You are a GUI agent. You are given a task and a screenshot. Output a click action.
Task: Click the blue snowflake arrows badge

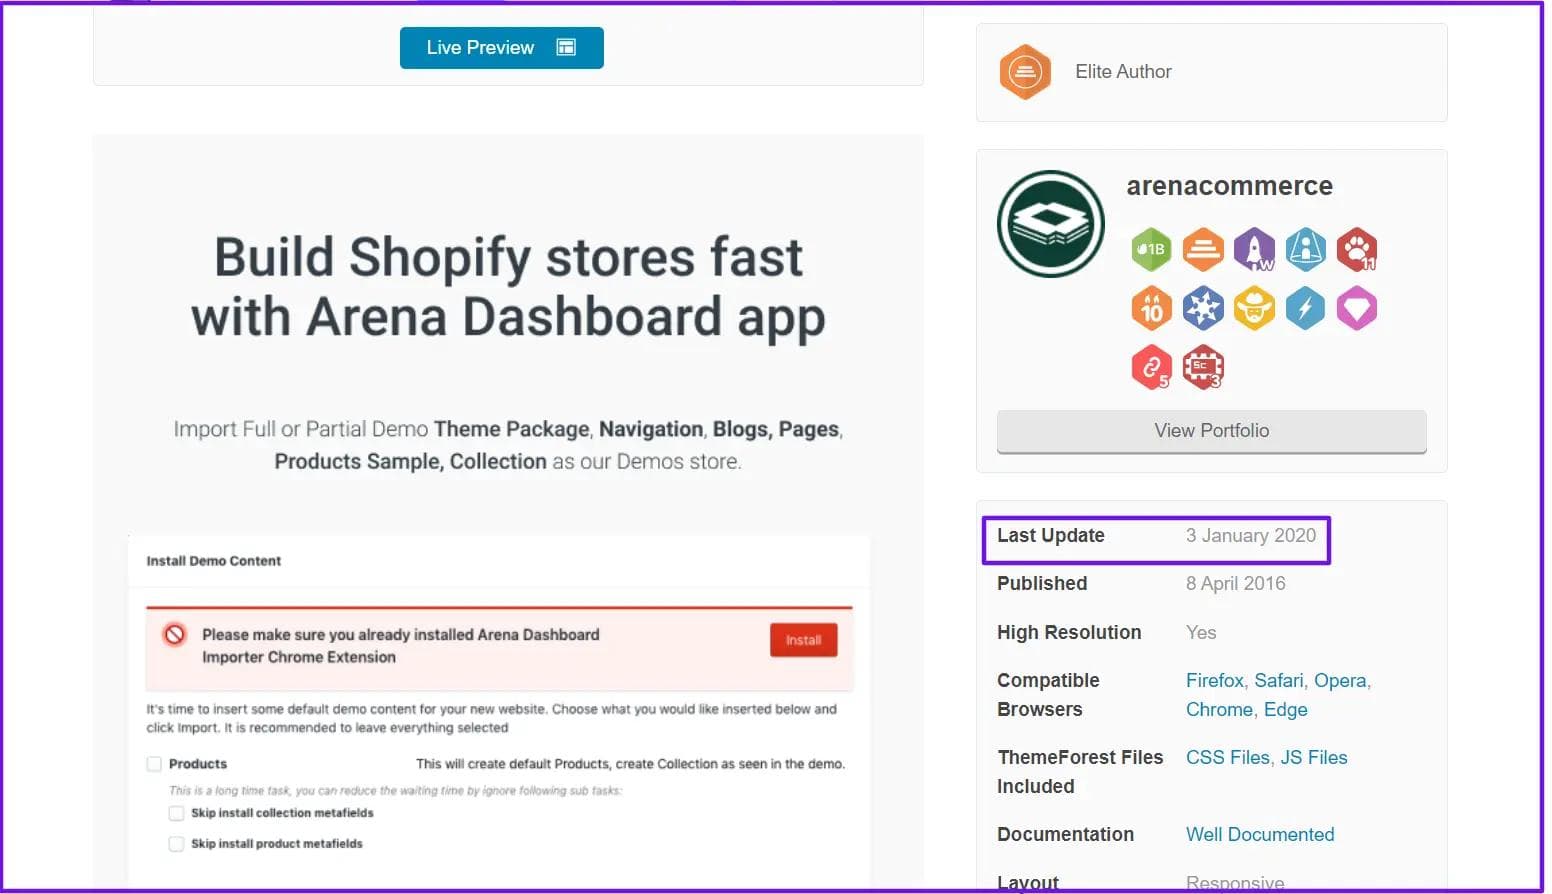(x=1203, y=308)
